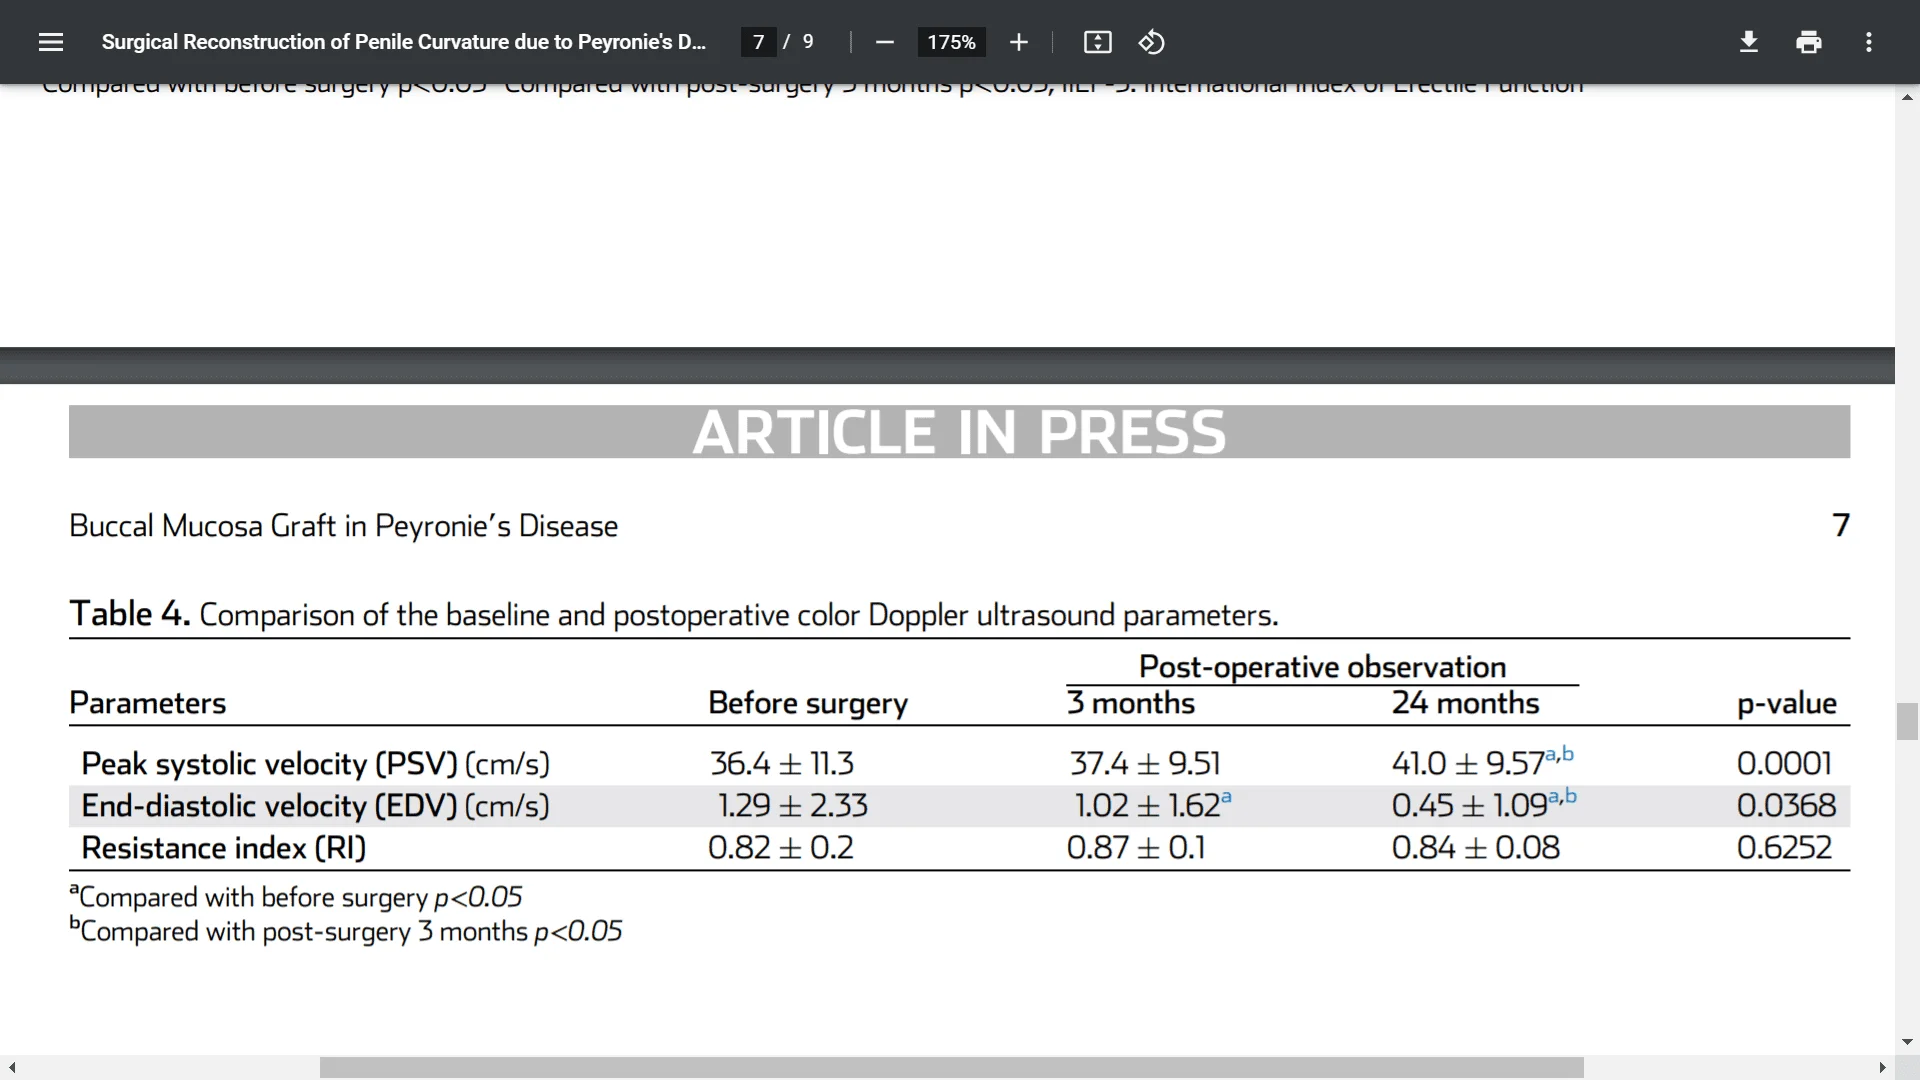Click the scroll up arrow
1920x1080 pixels.
1907,97
